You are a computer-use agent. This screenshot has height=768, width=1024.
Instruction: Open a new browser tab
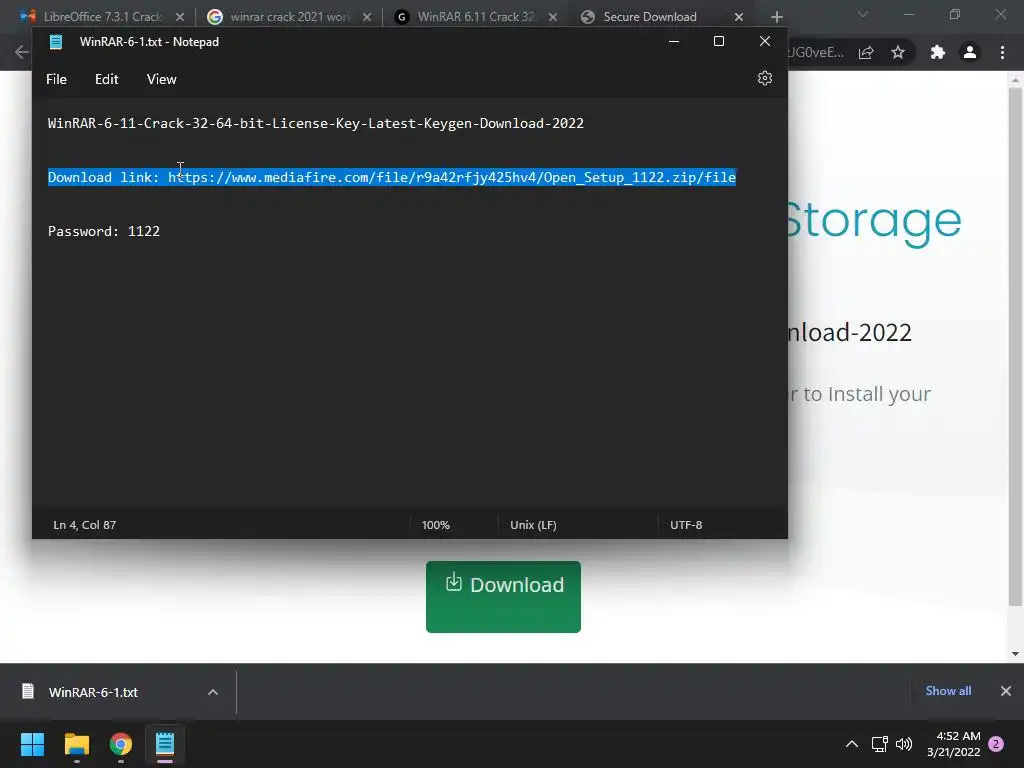click(x=776, y=17)
